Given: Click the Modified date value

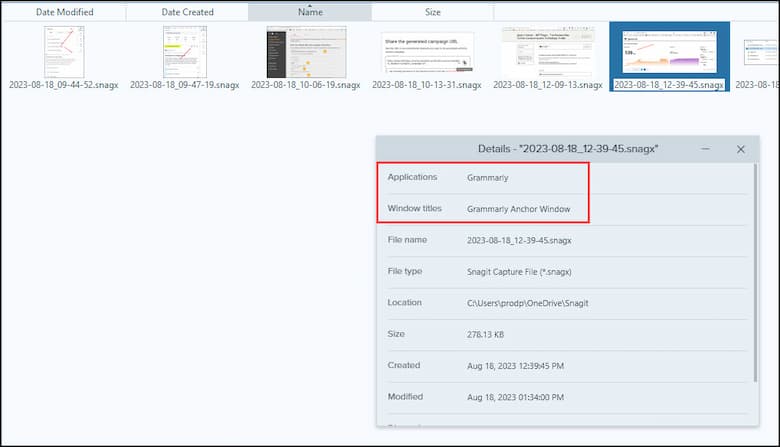Looking at the screenshot, I should pyautogui.click(x=515, y=397).
